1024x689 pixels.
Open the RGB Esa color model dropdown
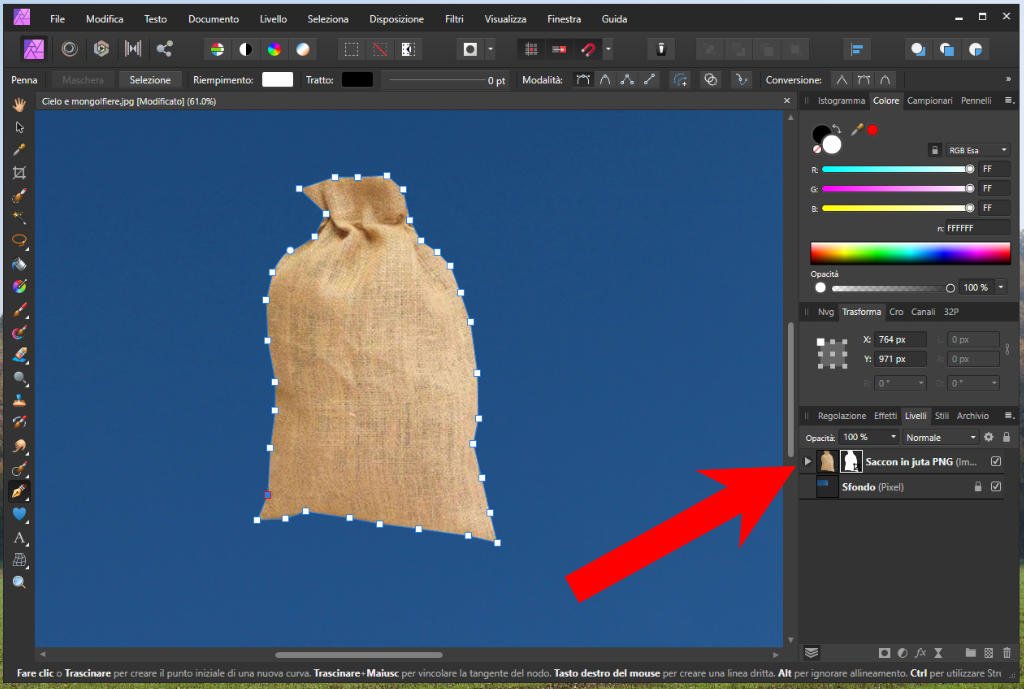click(977, 150)
